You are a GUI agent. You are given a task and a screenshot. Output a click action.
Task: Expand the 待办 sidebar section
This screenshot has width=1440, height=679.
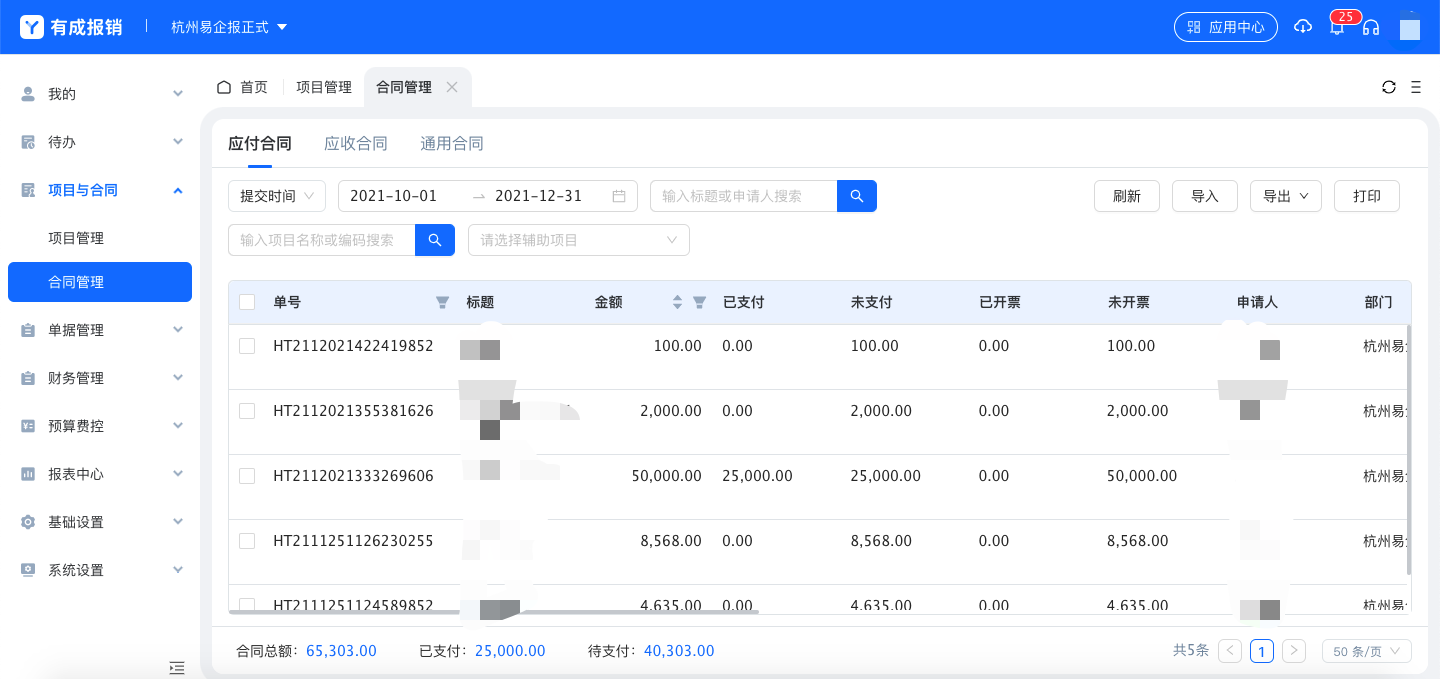[178, 142]
